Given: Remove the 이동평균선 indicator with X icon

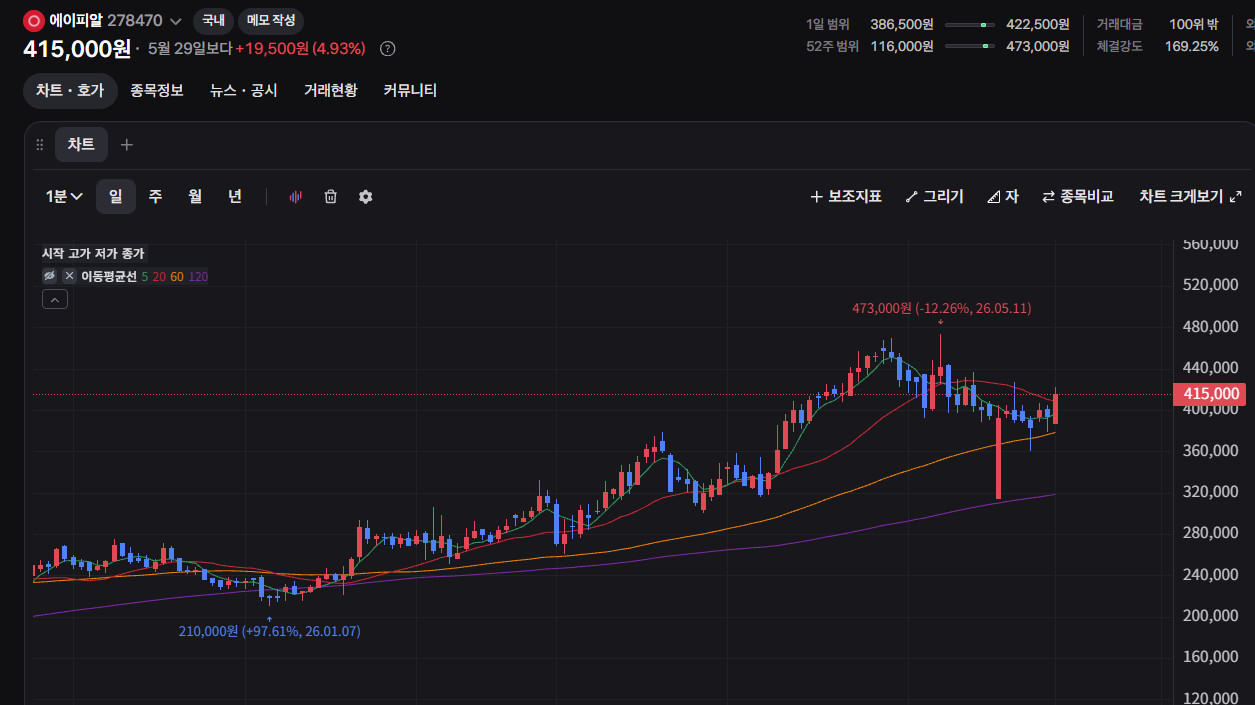Looking at the screenshot, I should coord(69,276).
